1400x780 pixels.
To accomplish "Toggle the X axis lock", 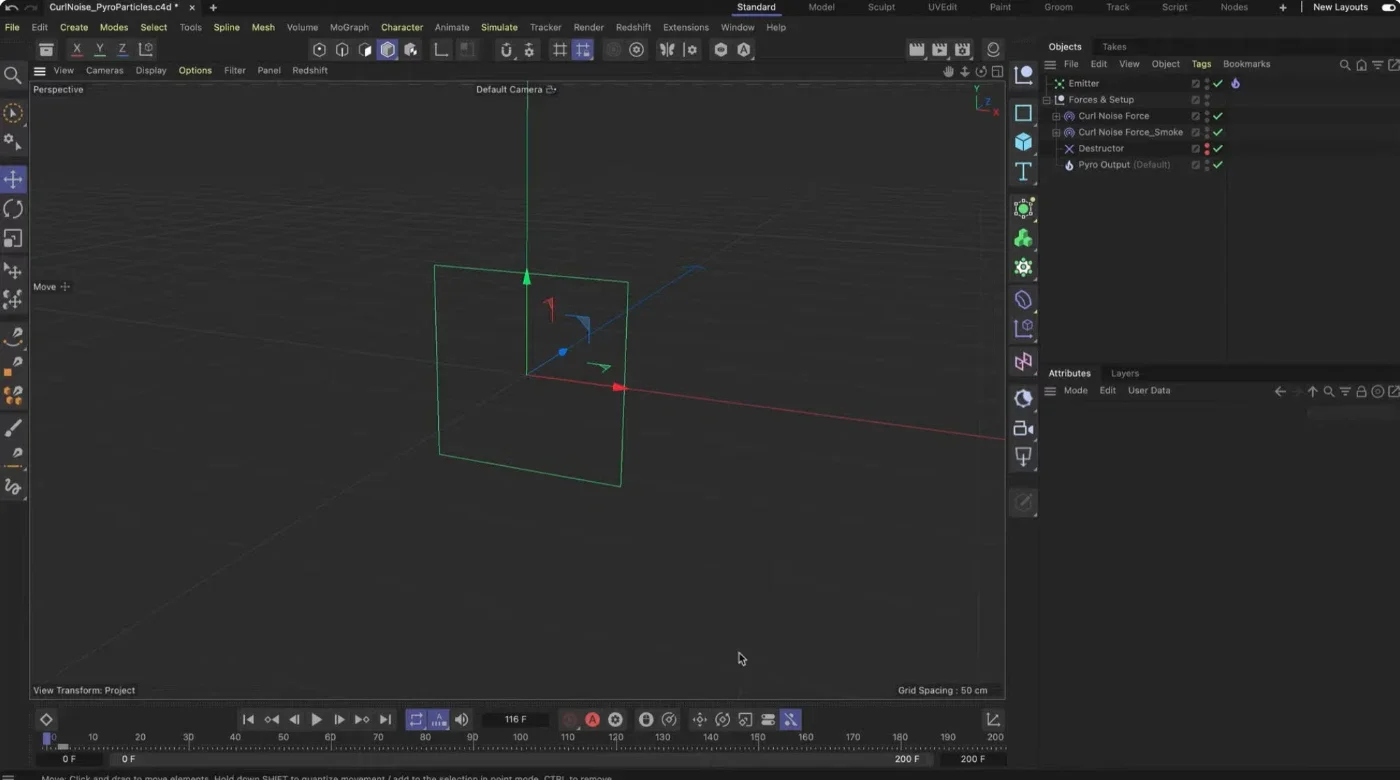I will (77, 49).
